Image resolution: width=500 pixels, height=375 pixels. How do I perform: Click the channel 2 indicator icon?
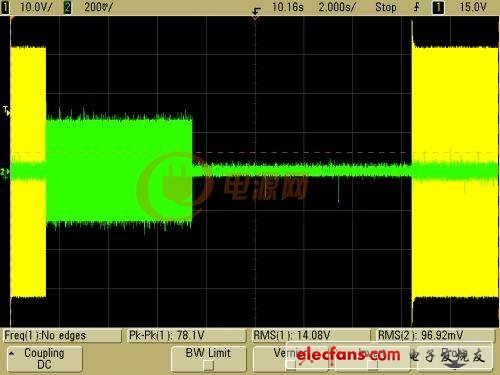click(x=67, y=7)
